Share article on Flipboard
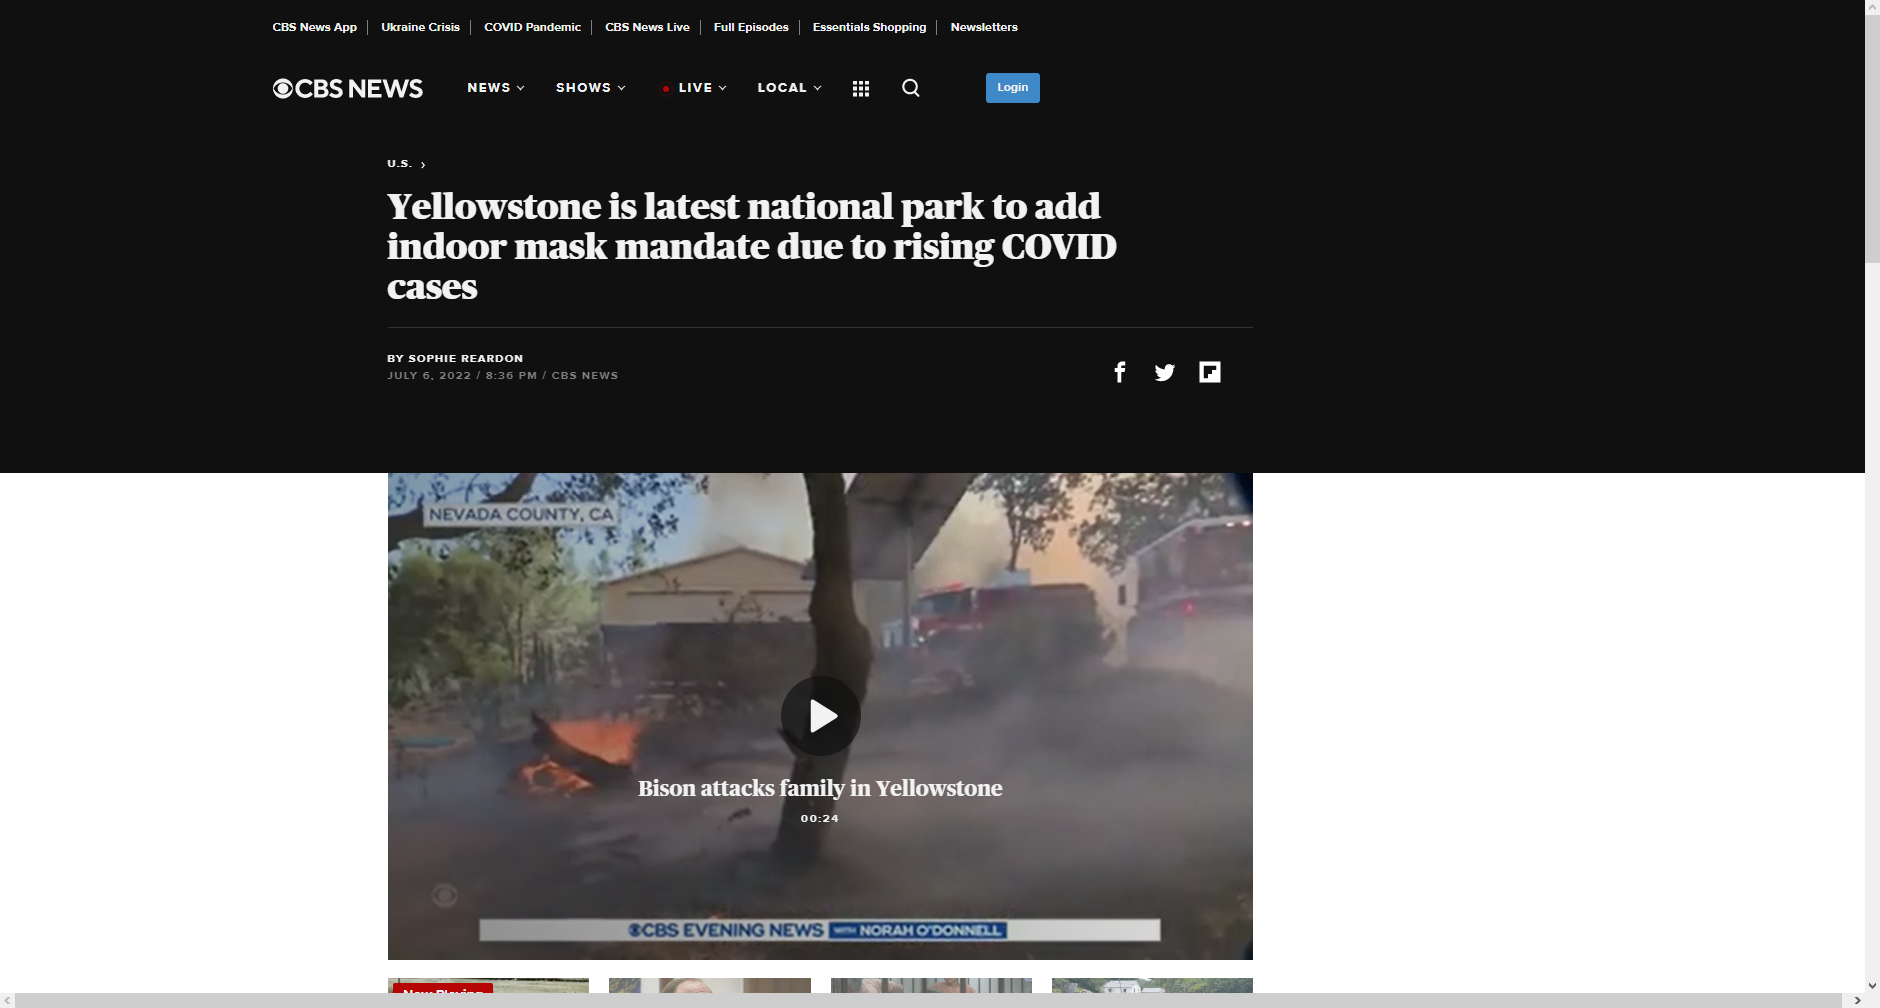The image size is (1880, 1008). tap(1209, 373)
